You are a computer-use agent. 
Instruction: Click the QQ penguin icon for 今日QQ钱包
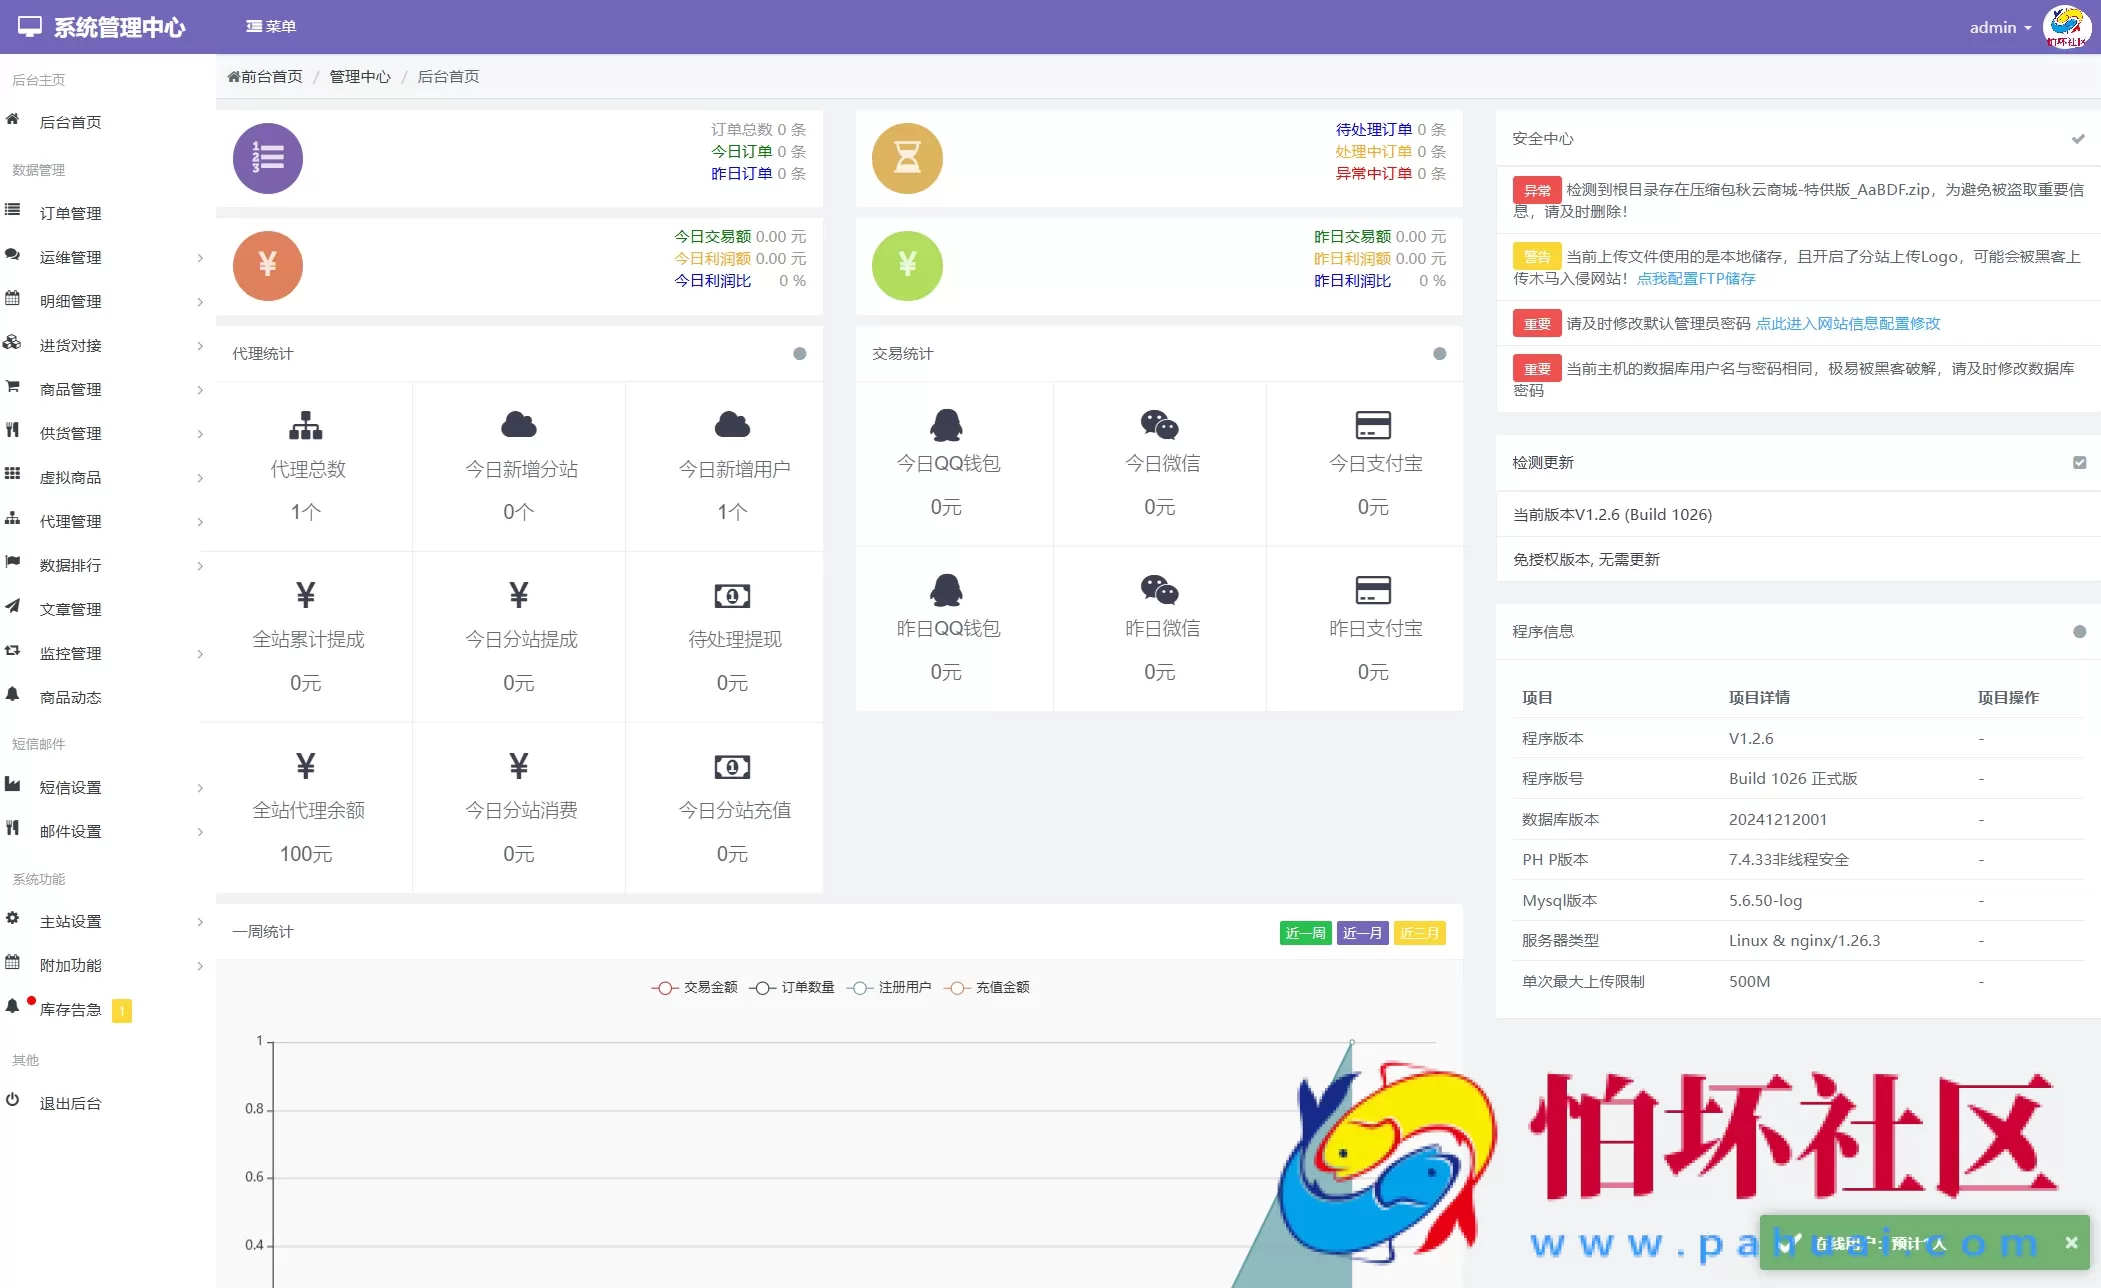tap(946, 425)
